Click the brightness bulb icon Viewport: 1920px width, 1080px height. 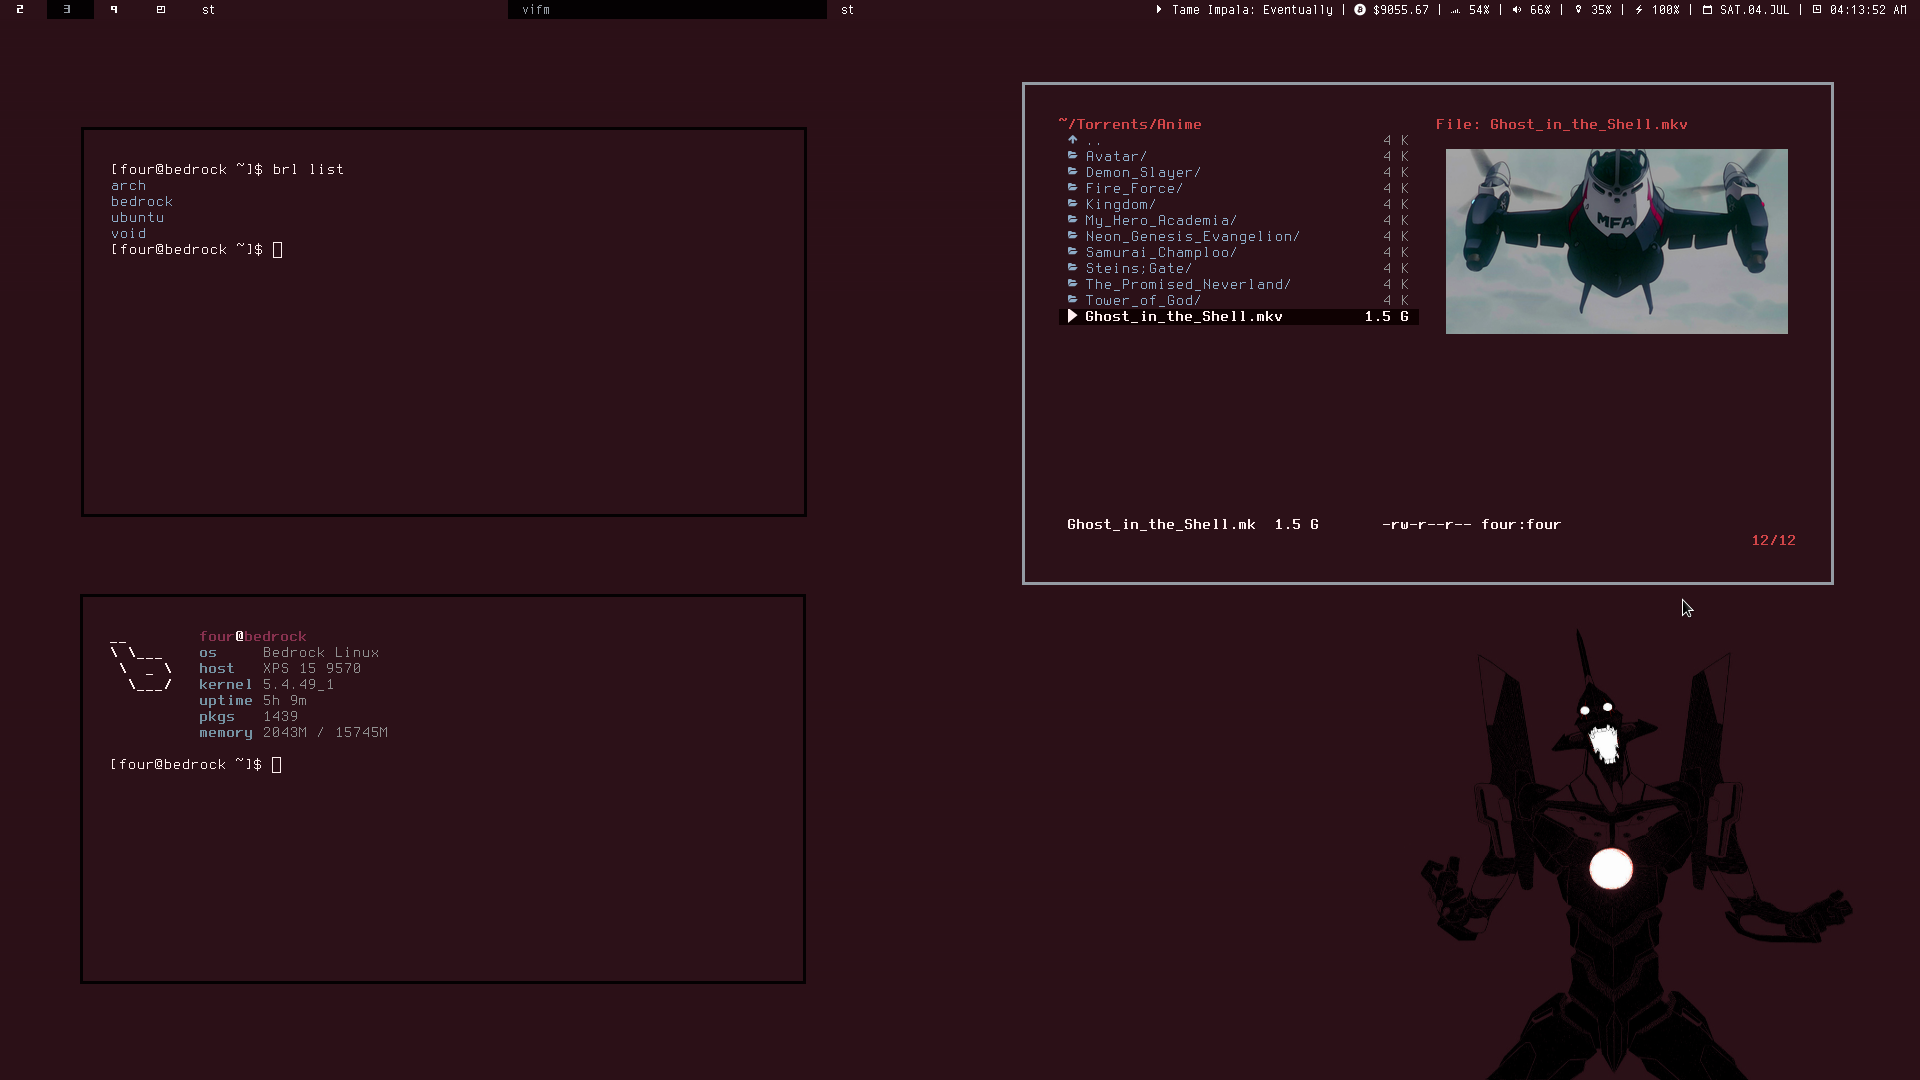1579,10
